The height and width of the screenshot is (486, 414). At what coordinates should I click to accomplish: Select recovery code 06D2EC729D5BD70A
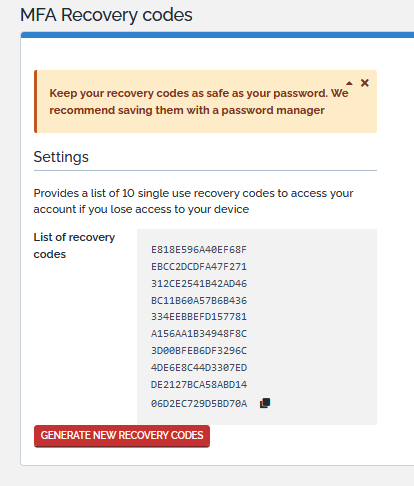point(199,404)
